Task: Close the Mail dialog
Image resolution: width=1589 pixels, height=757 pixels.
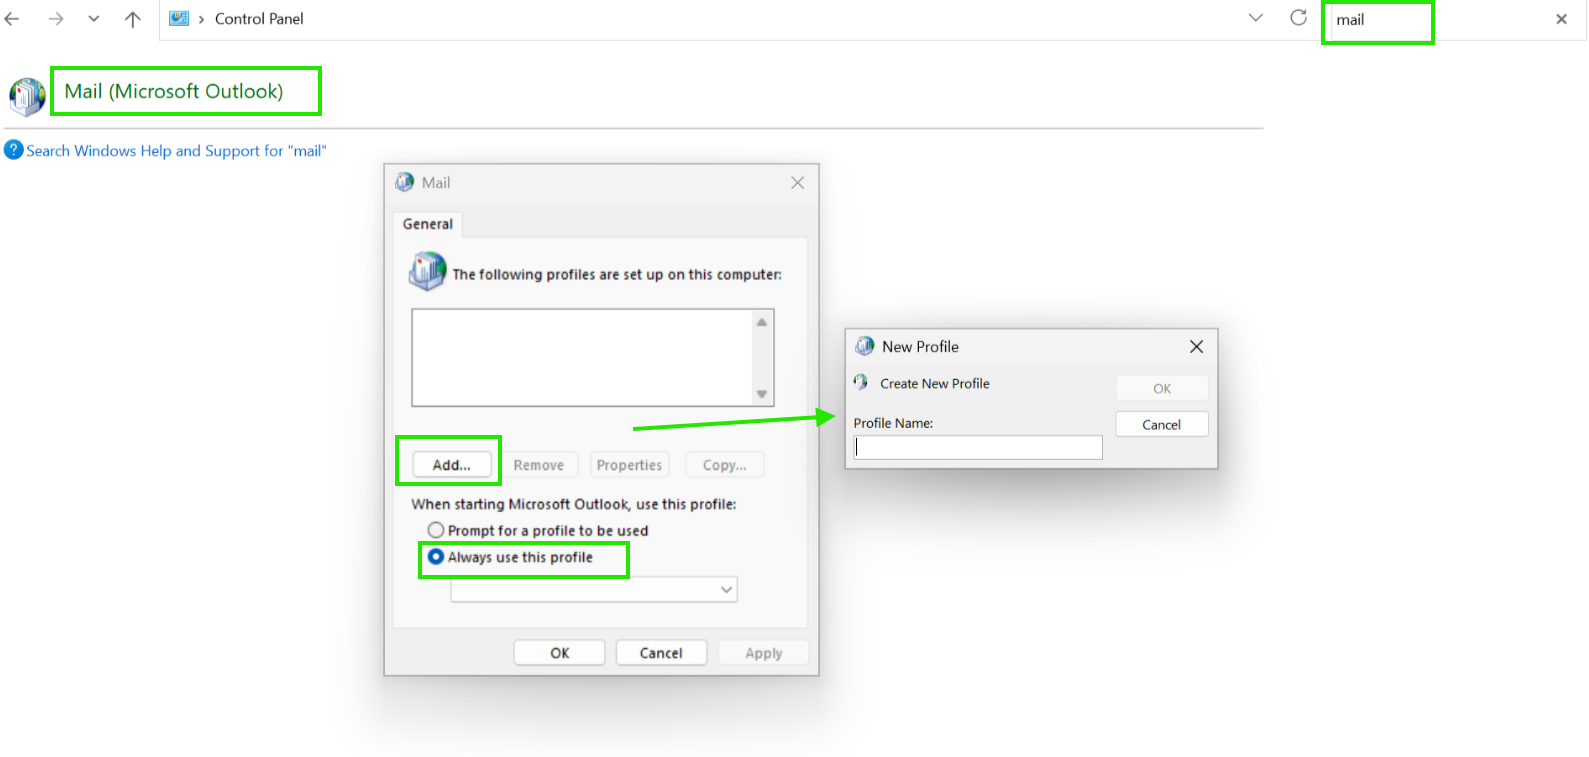Action: pyautogui.click(x=797, y=182)
